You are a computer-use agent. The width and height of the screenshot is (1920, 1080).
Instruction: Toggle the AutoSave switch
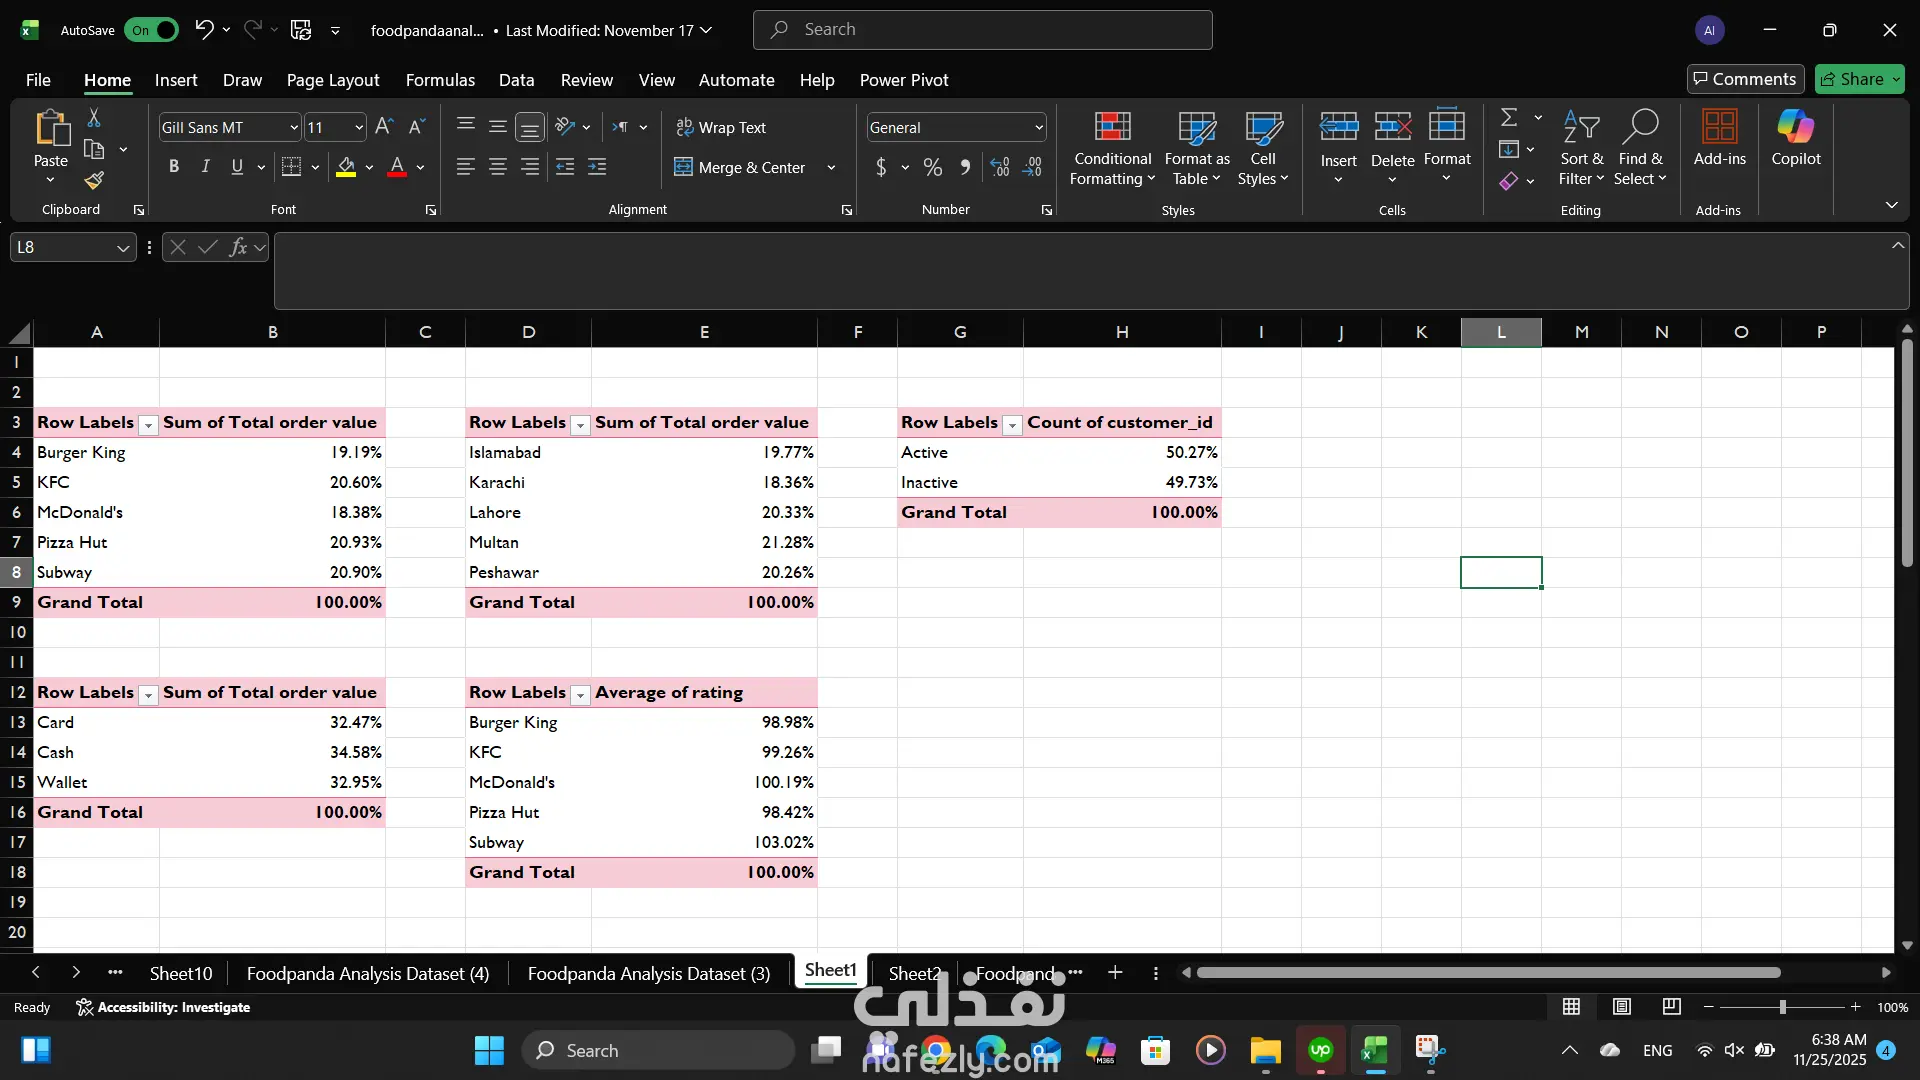[x=151, y=30]
